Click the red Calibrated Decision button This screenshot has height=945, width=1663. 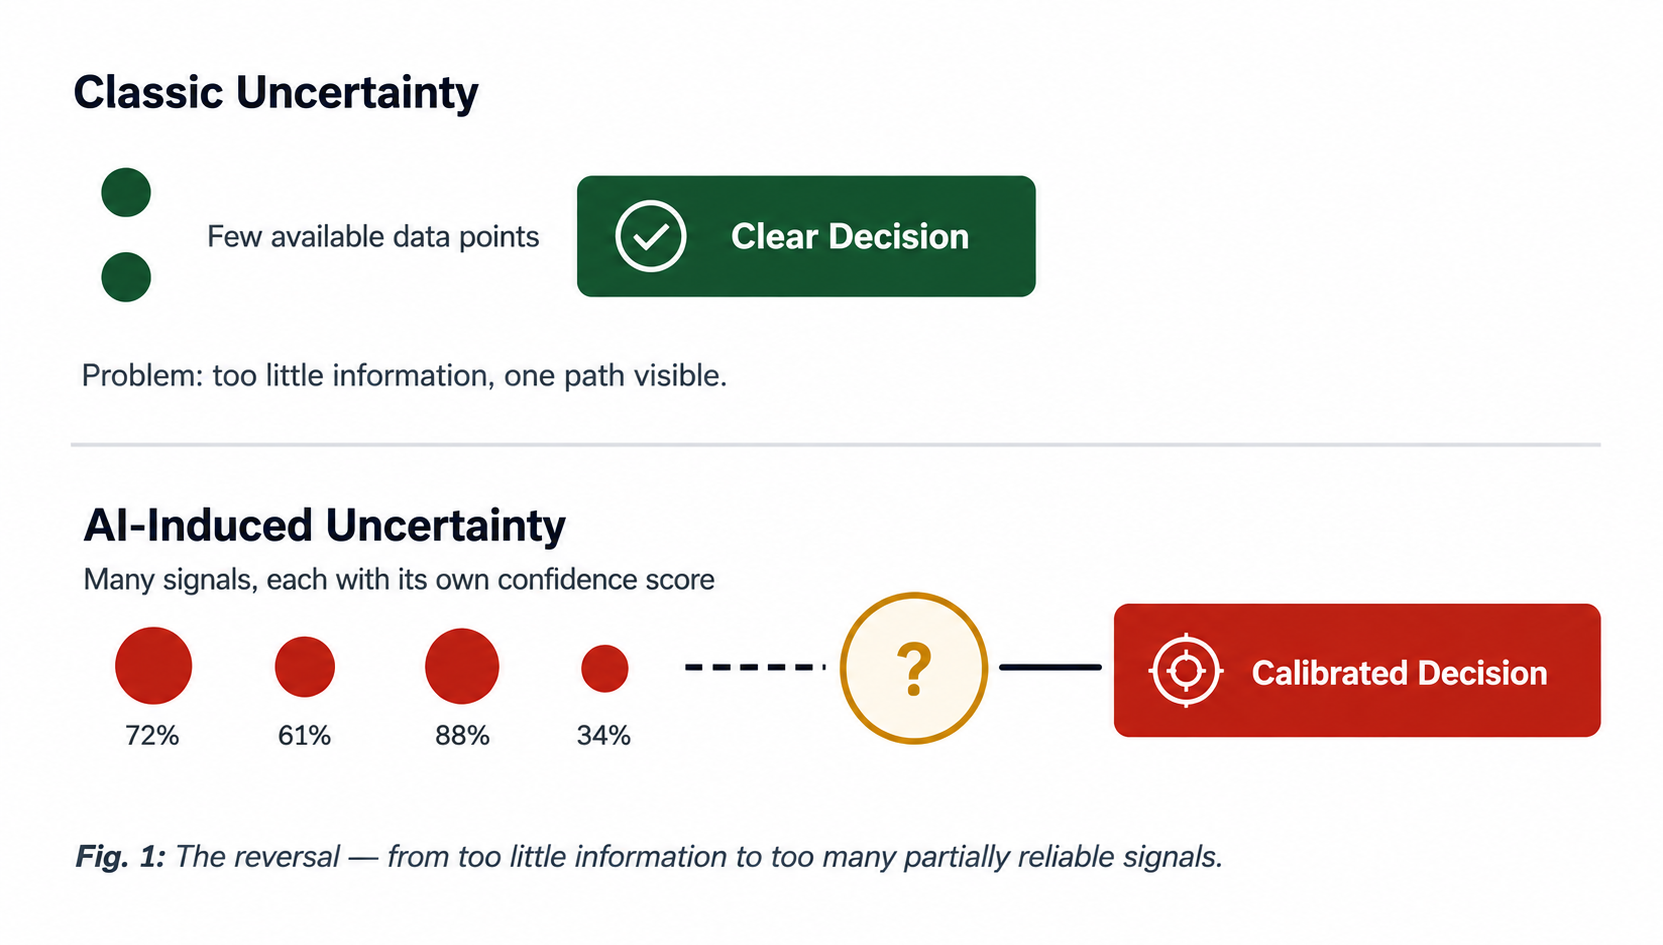[x=1357, y=671]
